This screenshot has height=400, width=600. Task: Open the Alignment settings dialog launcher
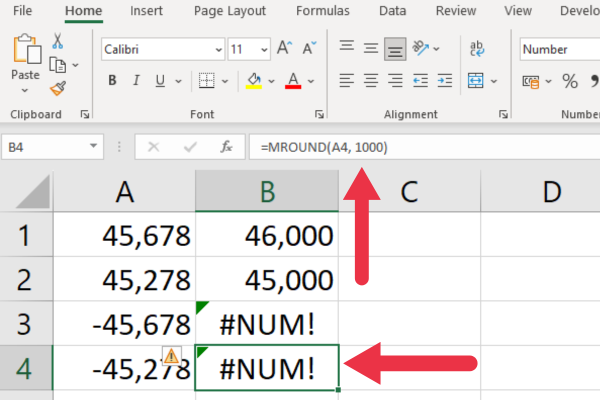click(503, 114)
